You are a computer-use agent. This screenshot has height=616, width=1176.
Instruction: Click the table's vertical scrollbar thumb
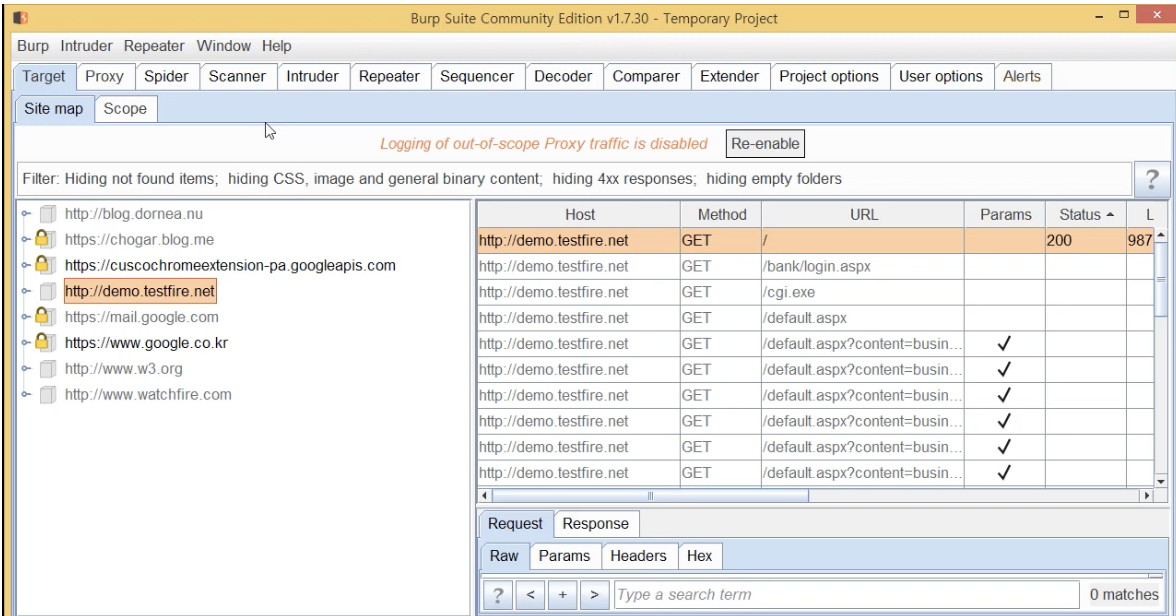point(1161,280)
